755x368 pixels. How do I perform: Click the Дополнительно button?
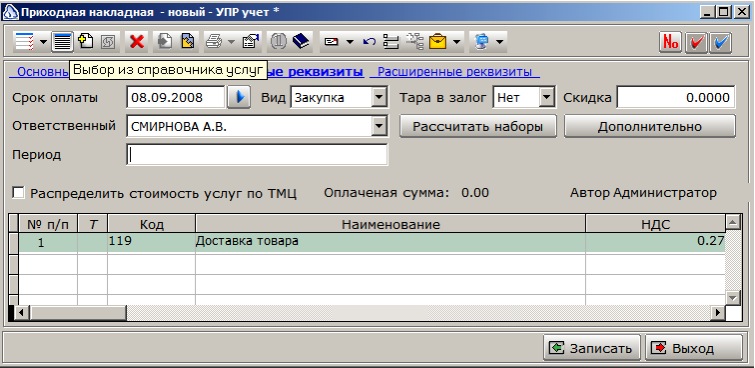pyautogui.click(x=650, y=126)
